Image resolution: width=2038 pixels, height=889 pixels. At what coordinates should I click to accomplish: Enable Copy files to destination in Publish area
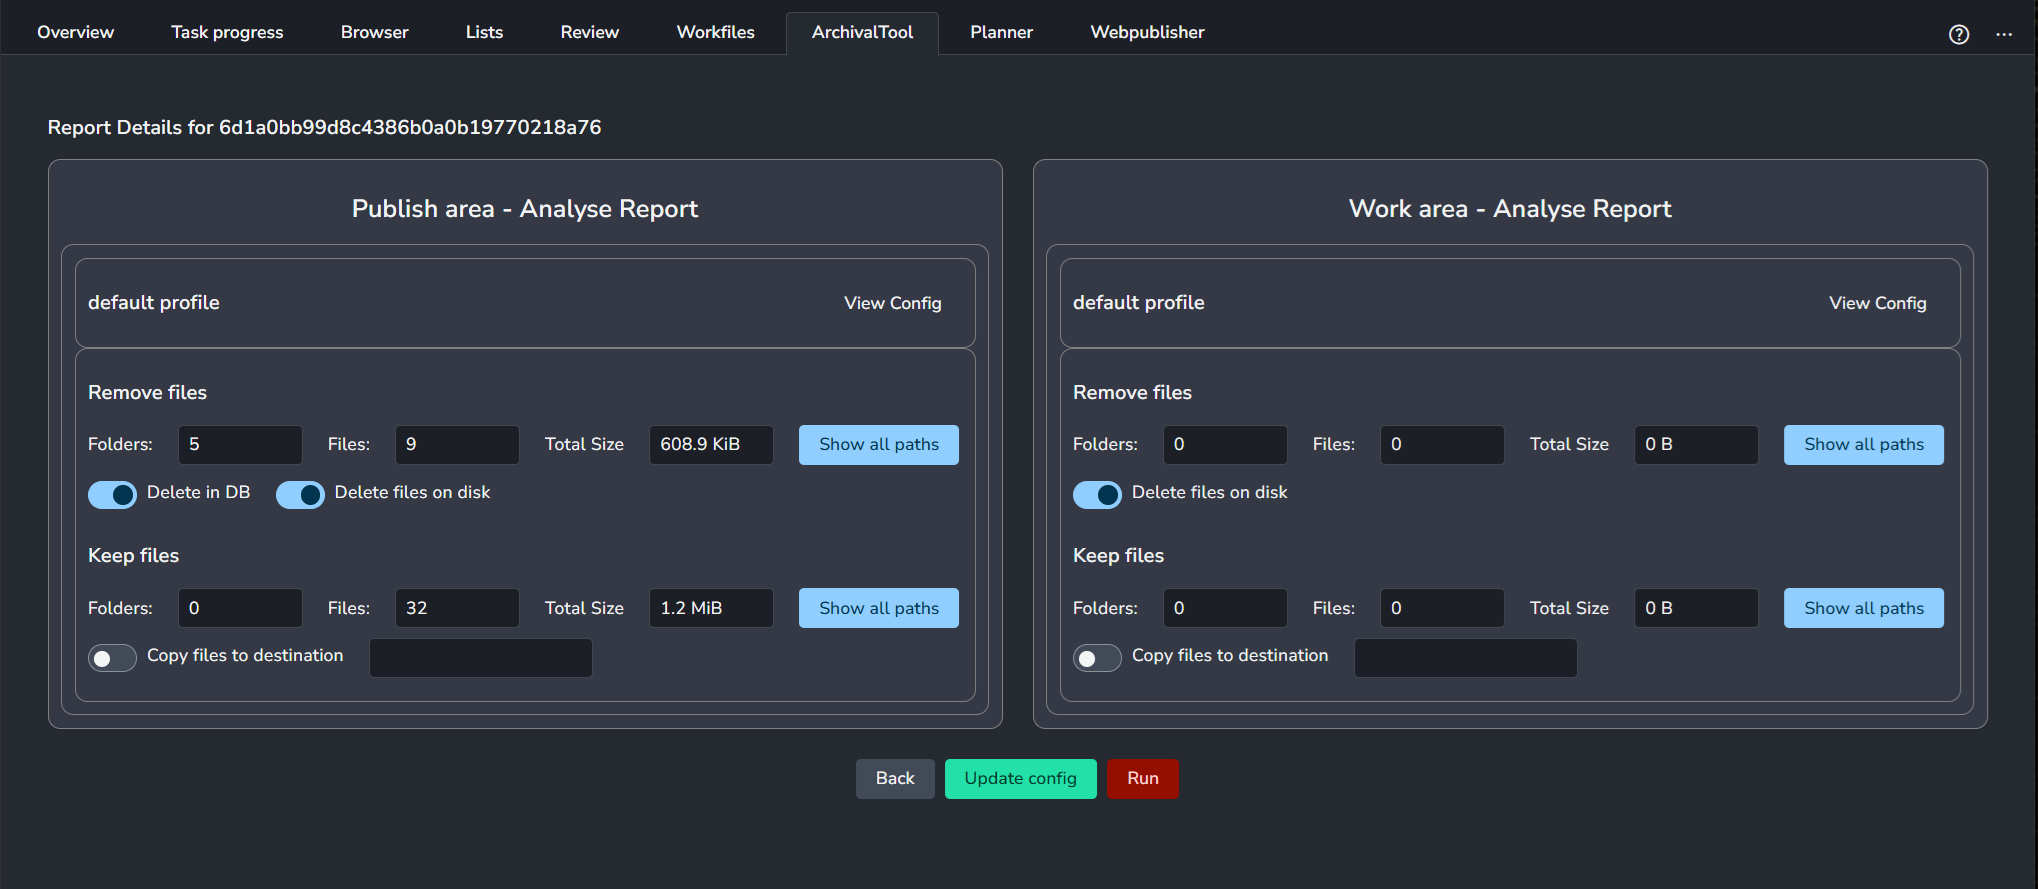tap(113, 658)
